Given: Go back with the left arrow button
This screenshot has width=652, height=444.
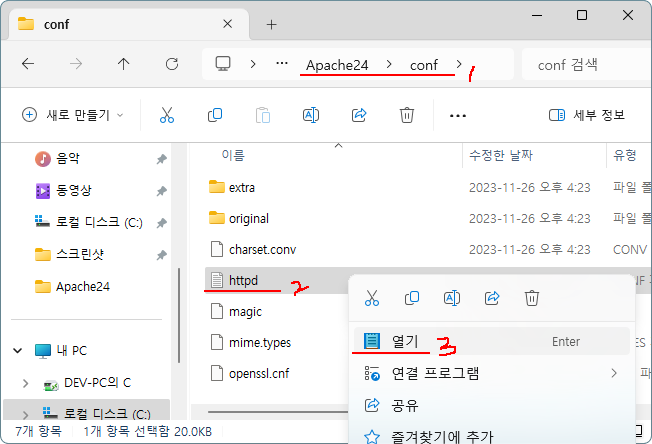Looking at the screenshot, I should coord(28,64).
